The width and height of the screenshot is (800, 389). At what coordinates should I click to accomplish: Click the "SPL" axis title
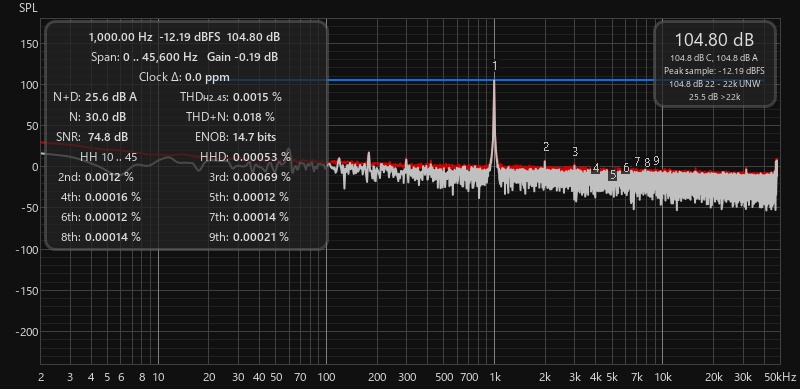tap(28, 8)
